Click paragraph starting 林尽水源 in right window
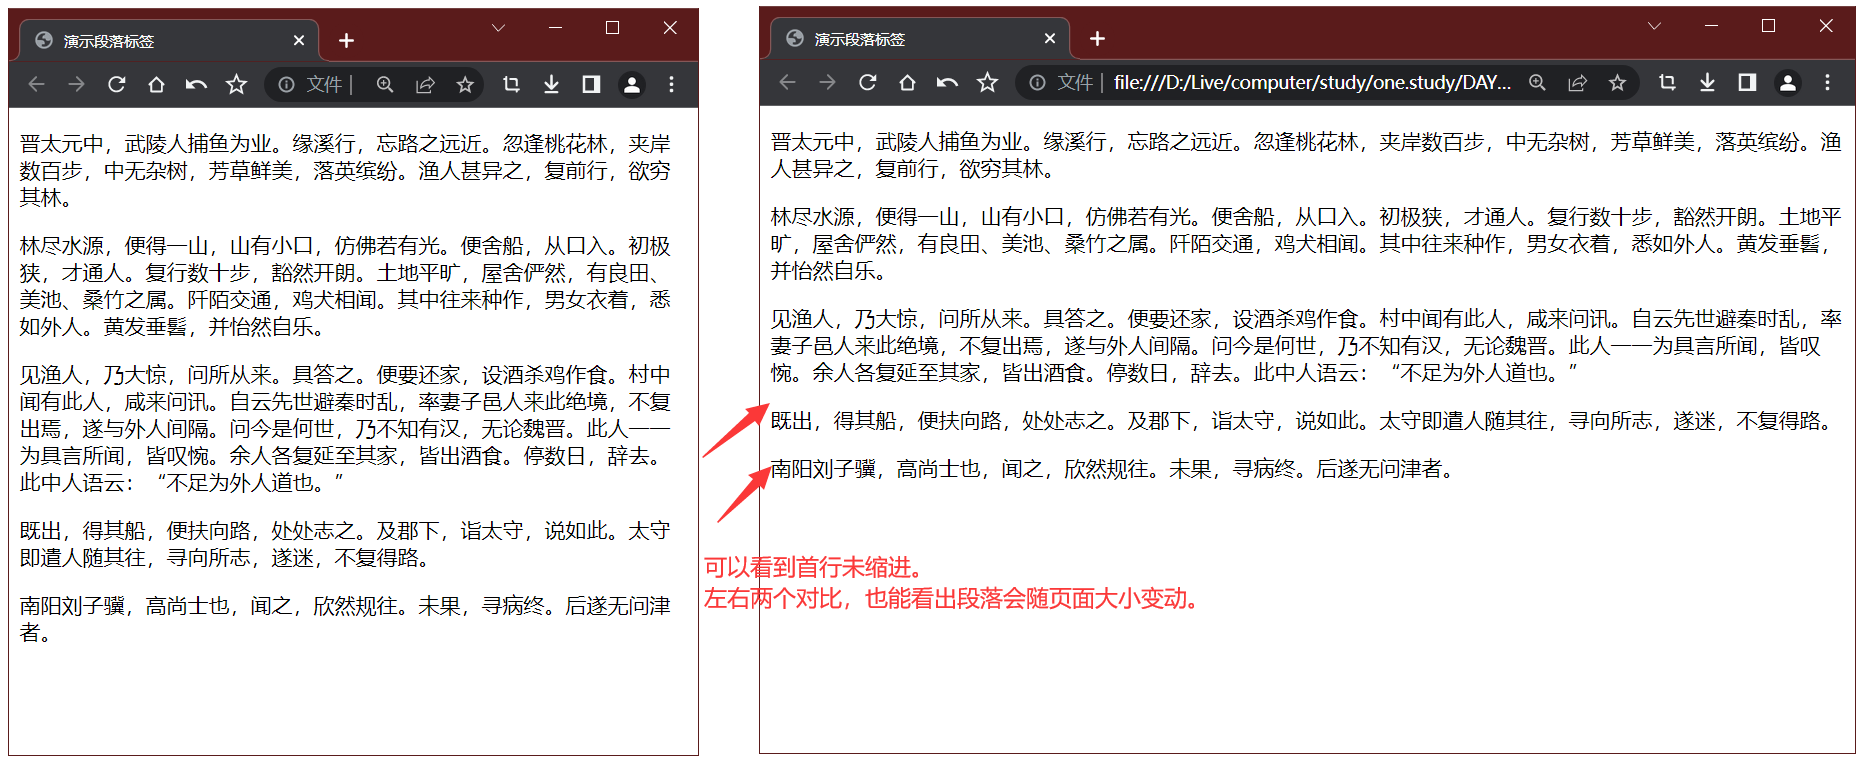 click(x=1306, y=244)
